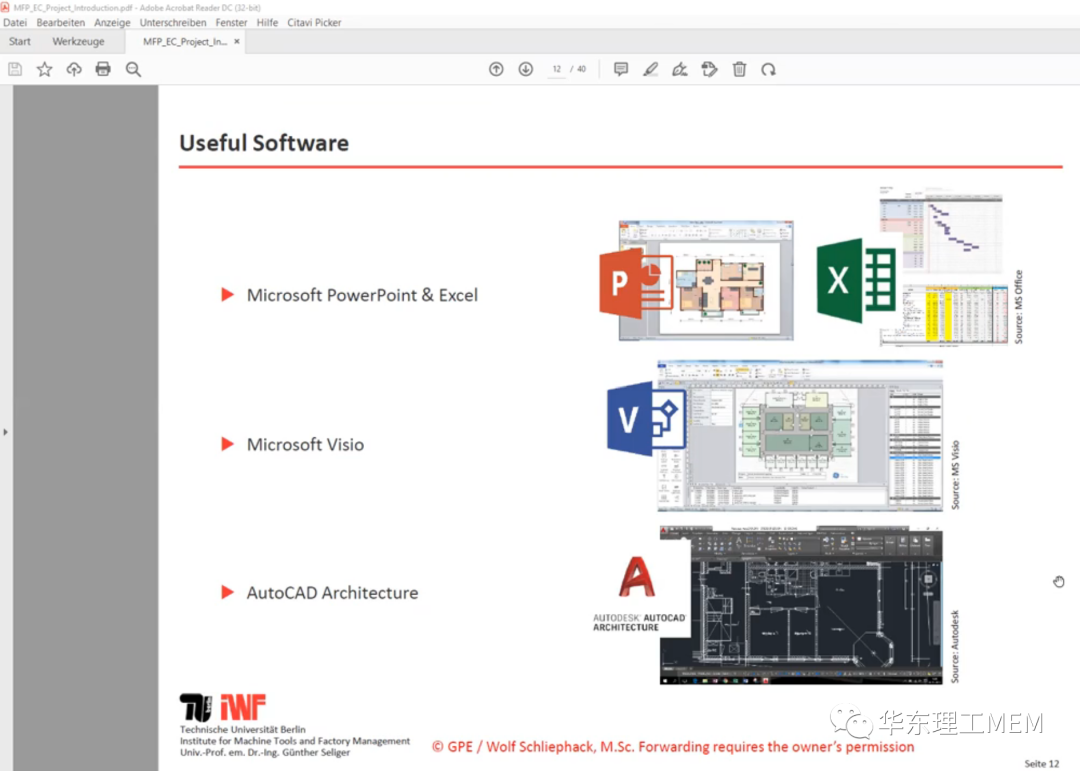Select the highlight pen tool
This screenshot has width=1080, height=771.
[x=650, y=69]
